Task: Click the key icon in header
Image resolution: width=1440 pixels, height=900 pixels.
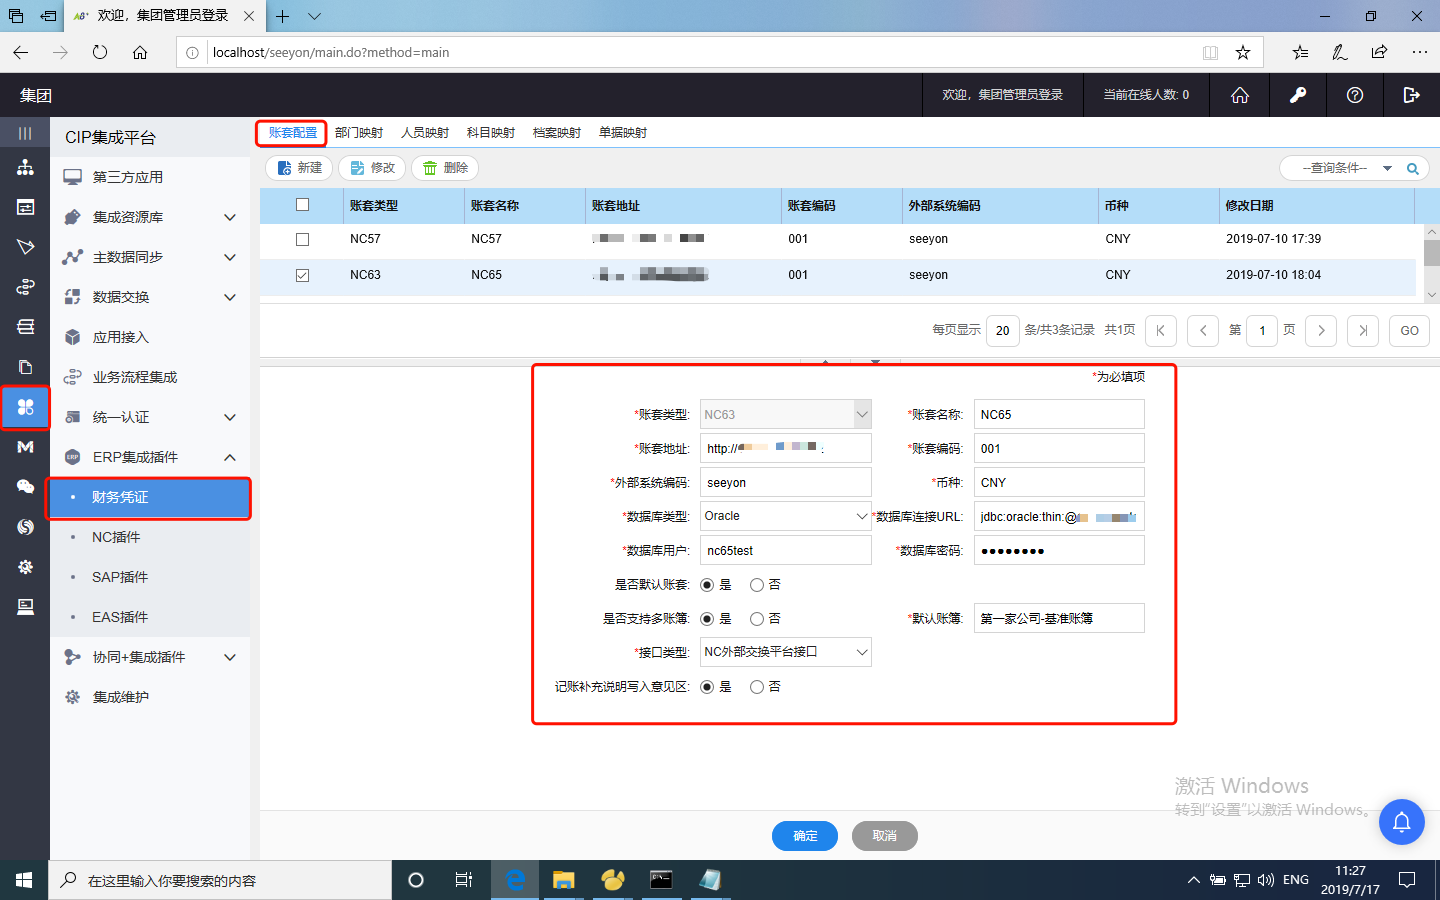Action: click(x=1297, y=95)
